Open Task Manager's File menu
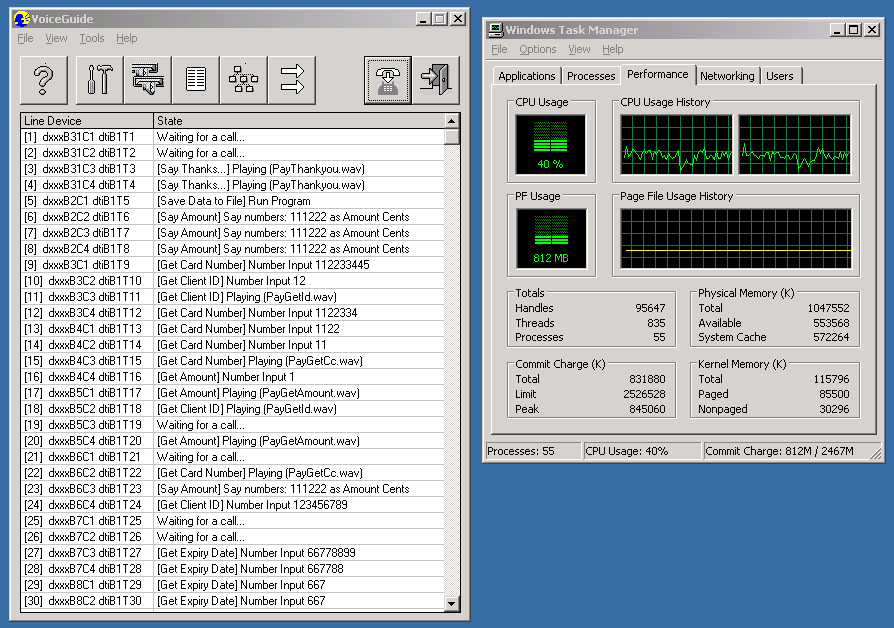Viewport: 894px width, 628px height. 499,49
